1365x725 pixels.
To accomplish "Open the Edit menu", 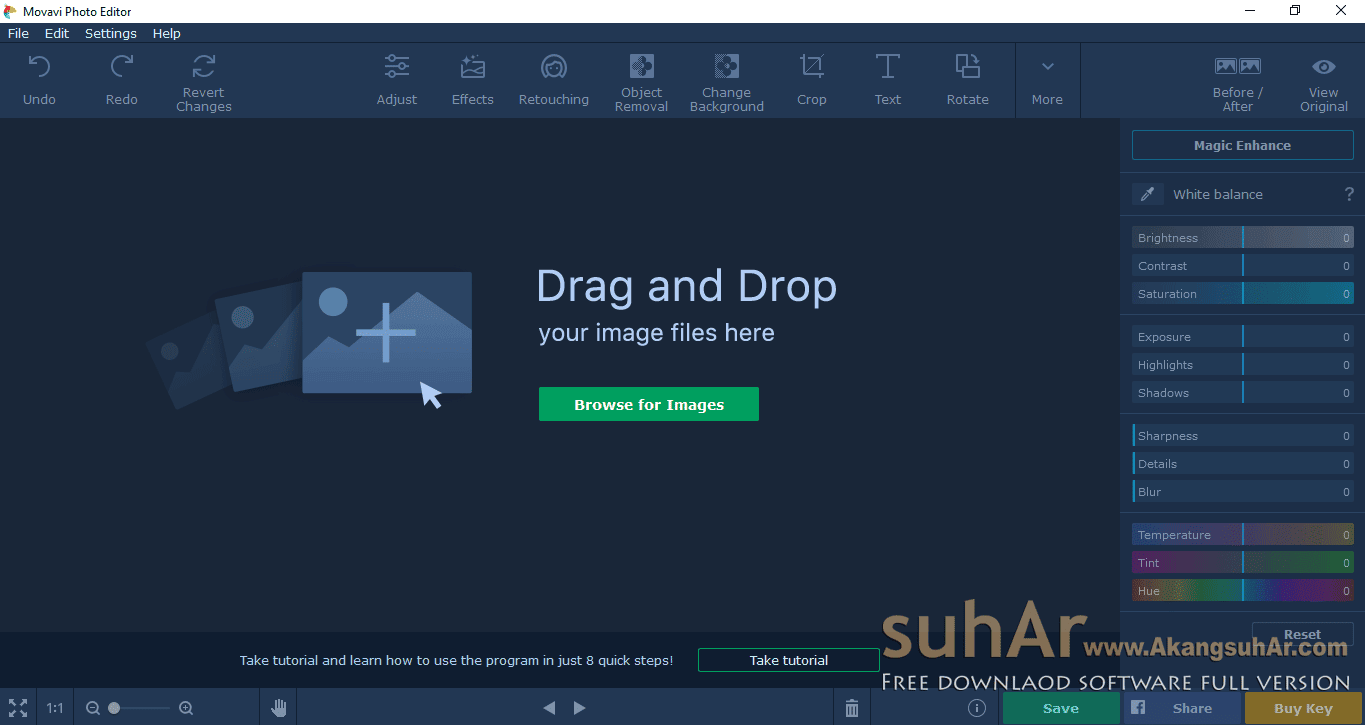I will (x=57, y=33).
